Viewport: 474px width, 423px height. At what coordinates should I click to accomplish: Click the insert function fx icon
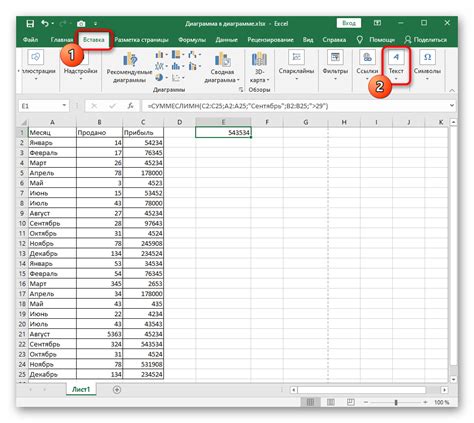[130, 106]
